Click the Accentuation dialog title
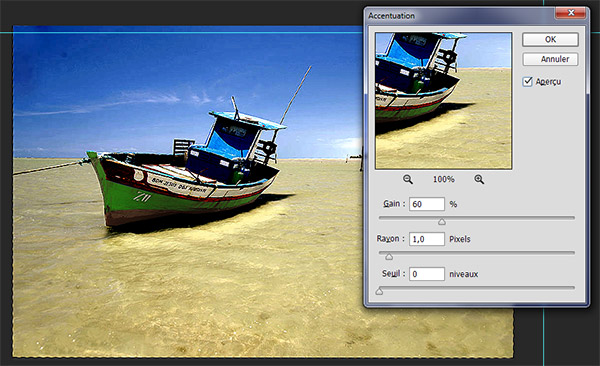600x366 pixels. (x=391, y=16)
